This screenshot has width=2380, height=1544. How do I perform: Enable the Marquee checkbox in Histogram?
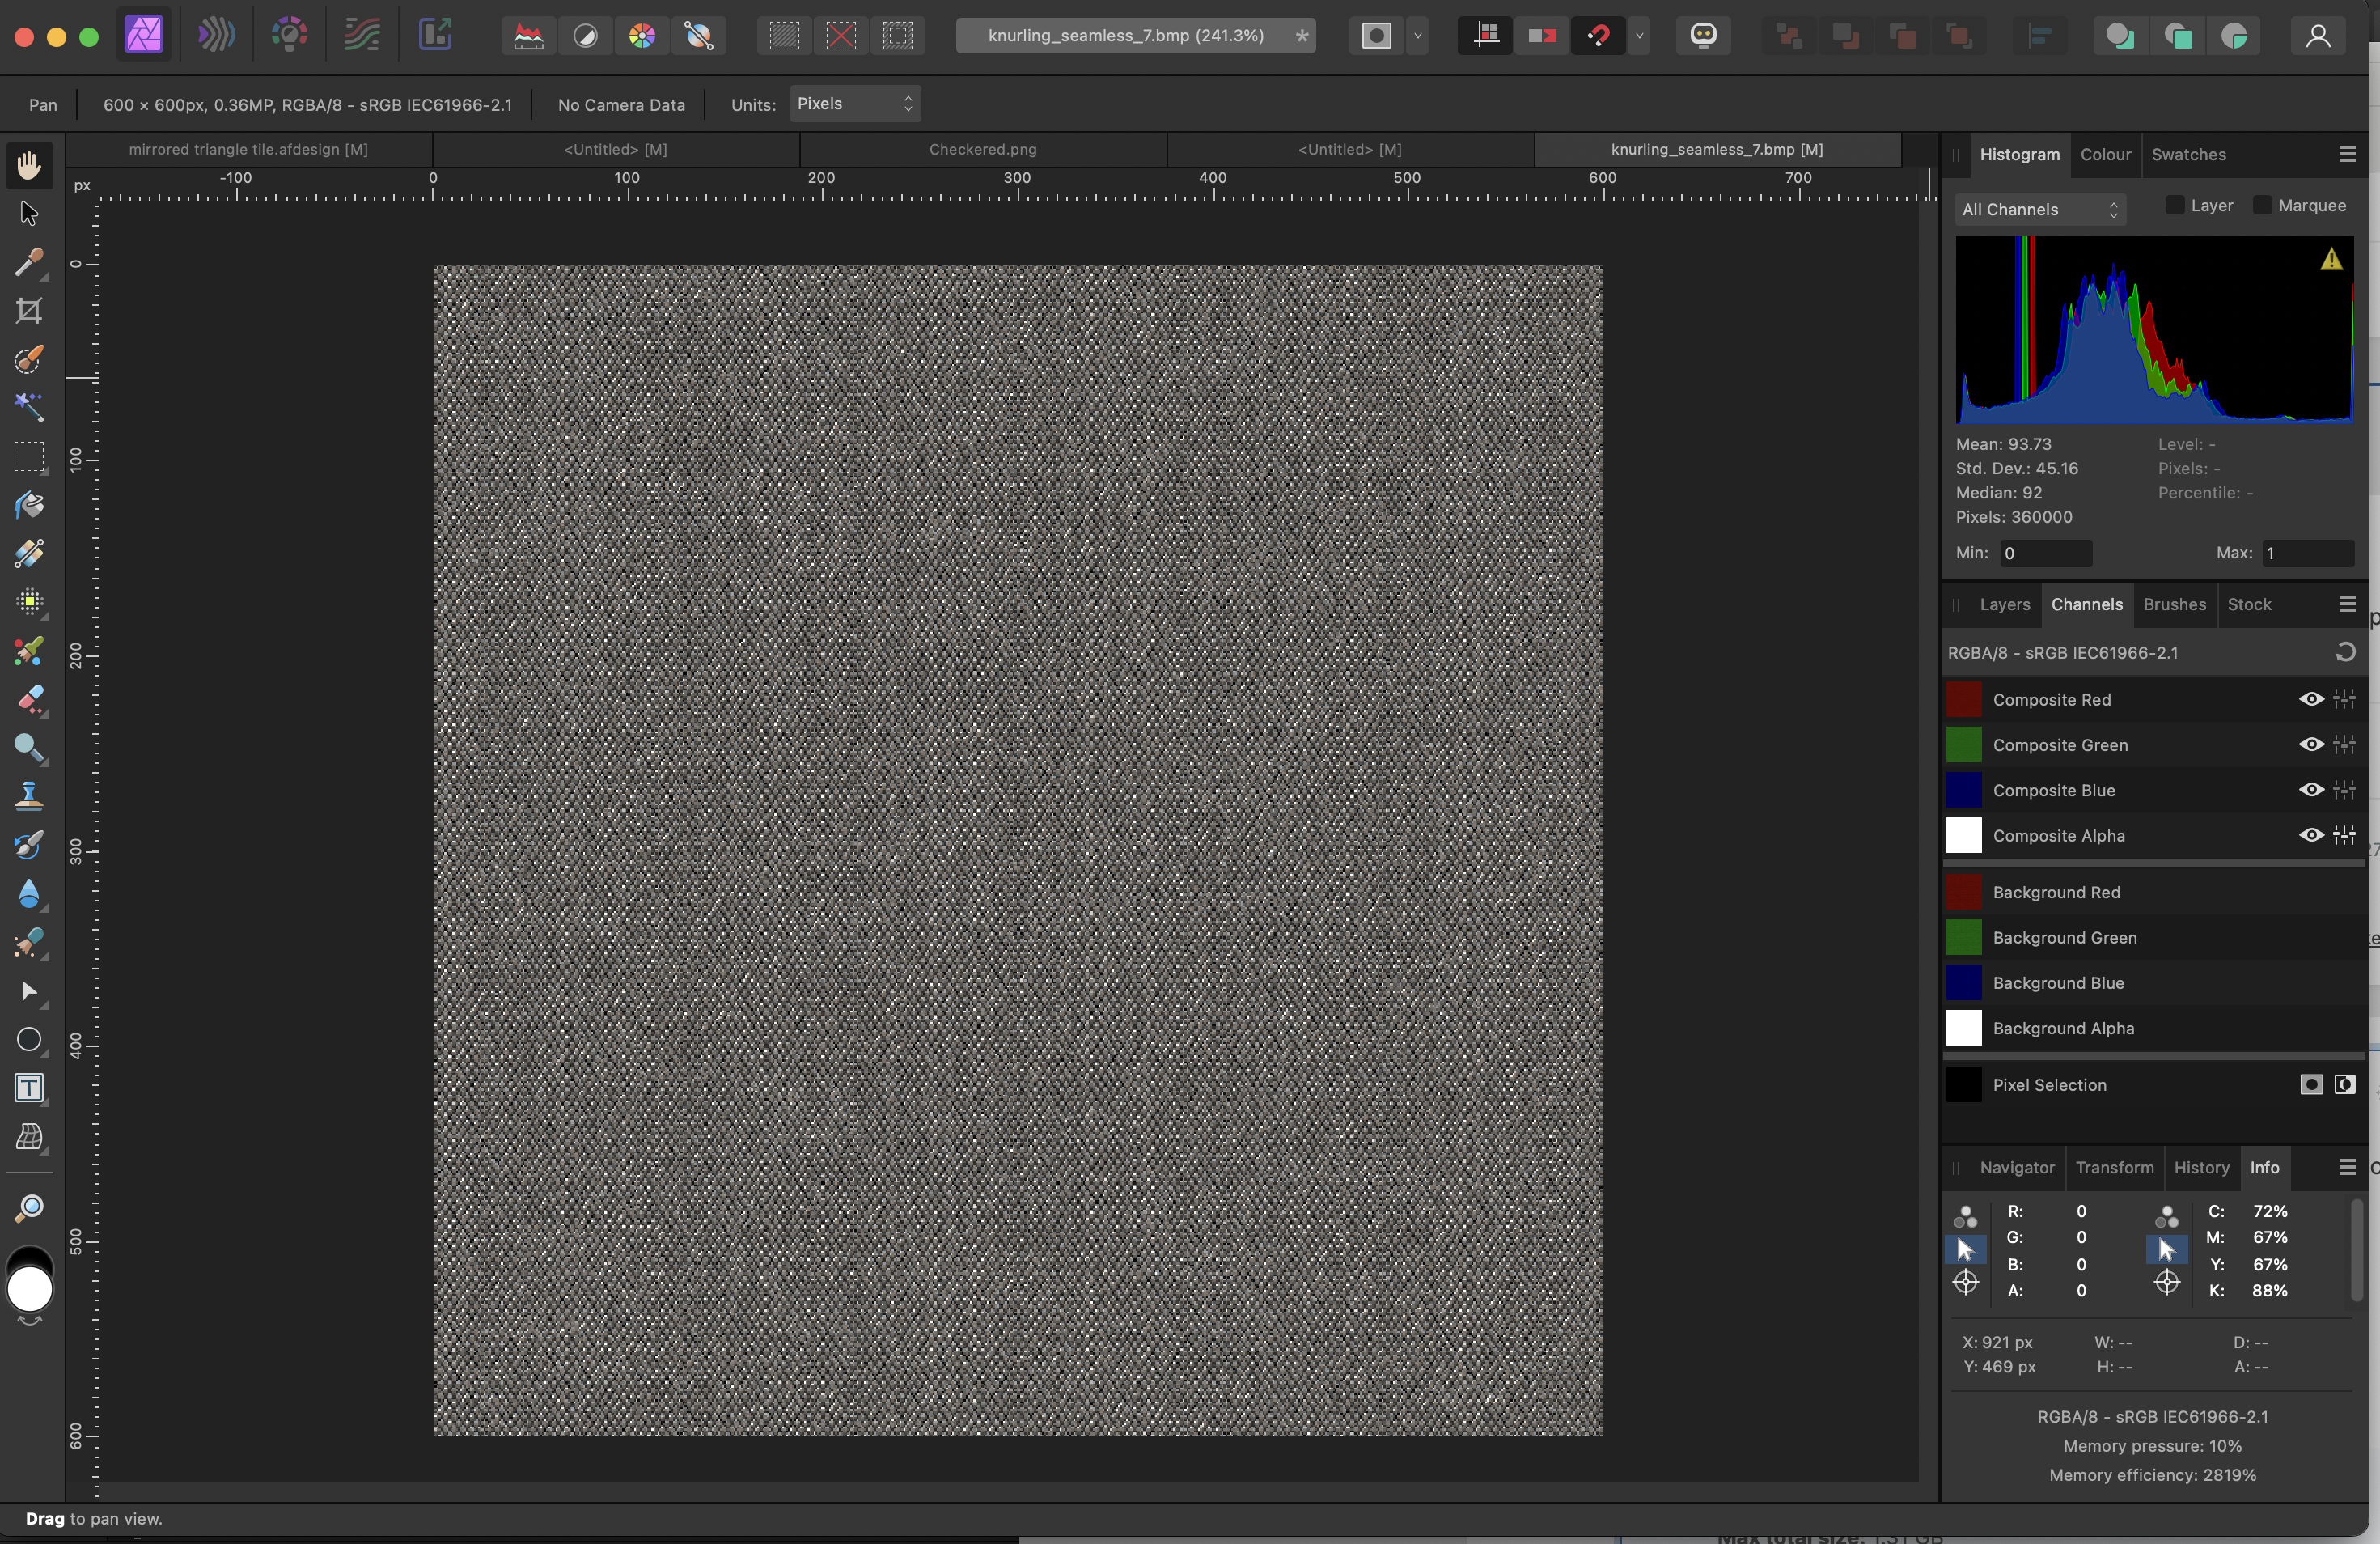click(x=2262, y=205)
